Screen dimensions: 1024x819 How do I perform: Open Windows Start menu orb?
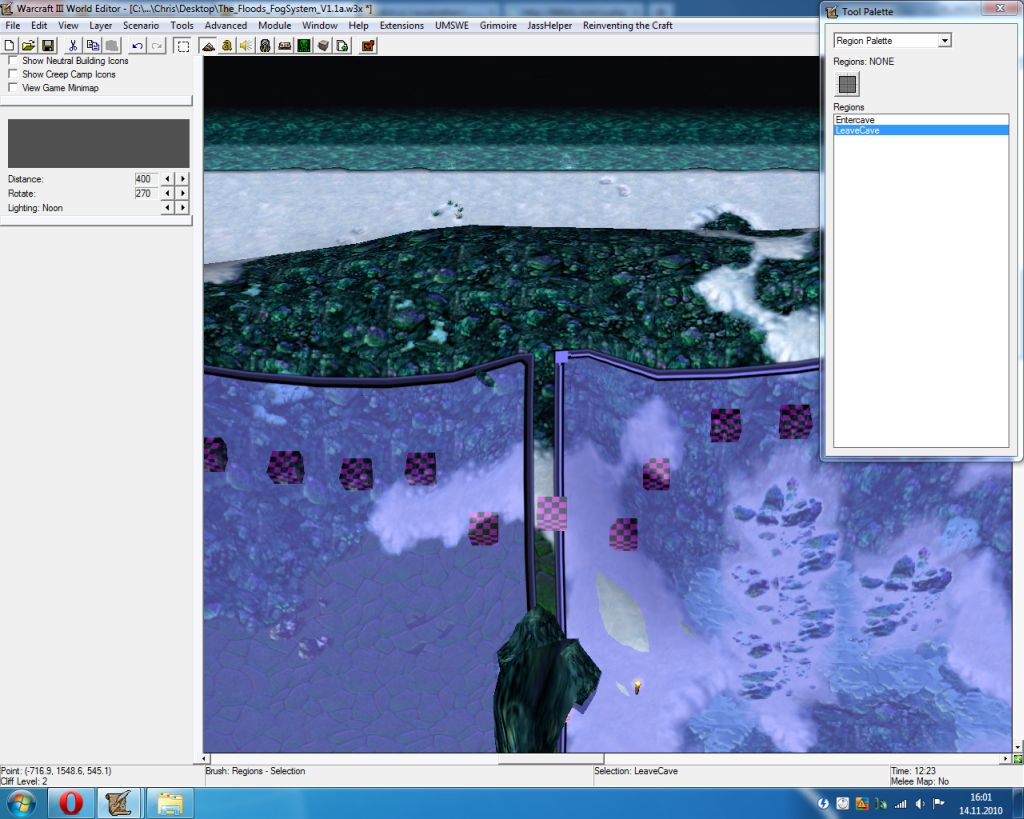[x=21, y=803]
